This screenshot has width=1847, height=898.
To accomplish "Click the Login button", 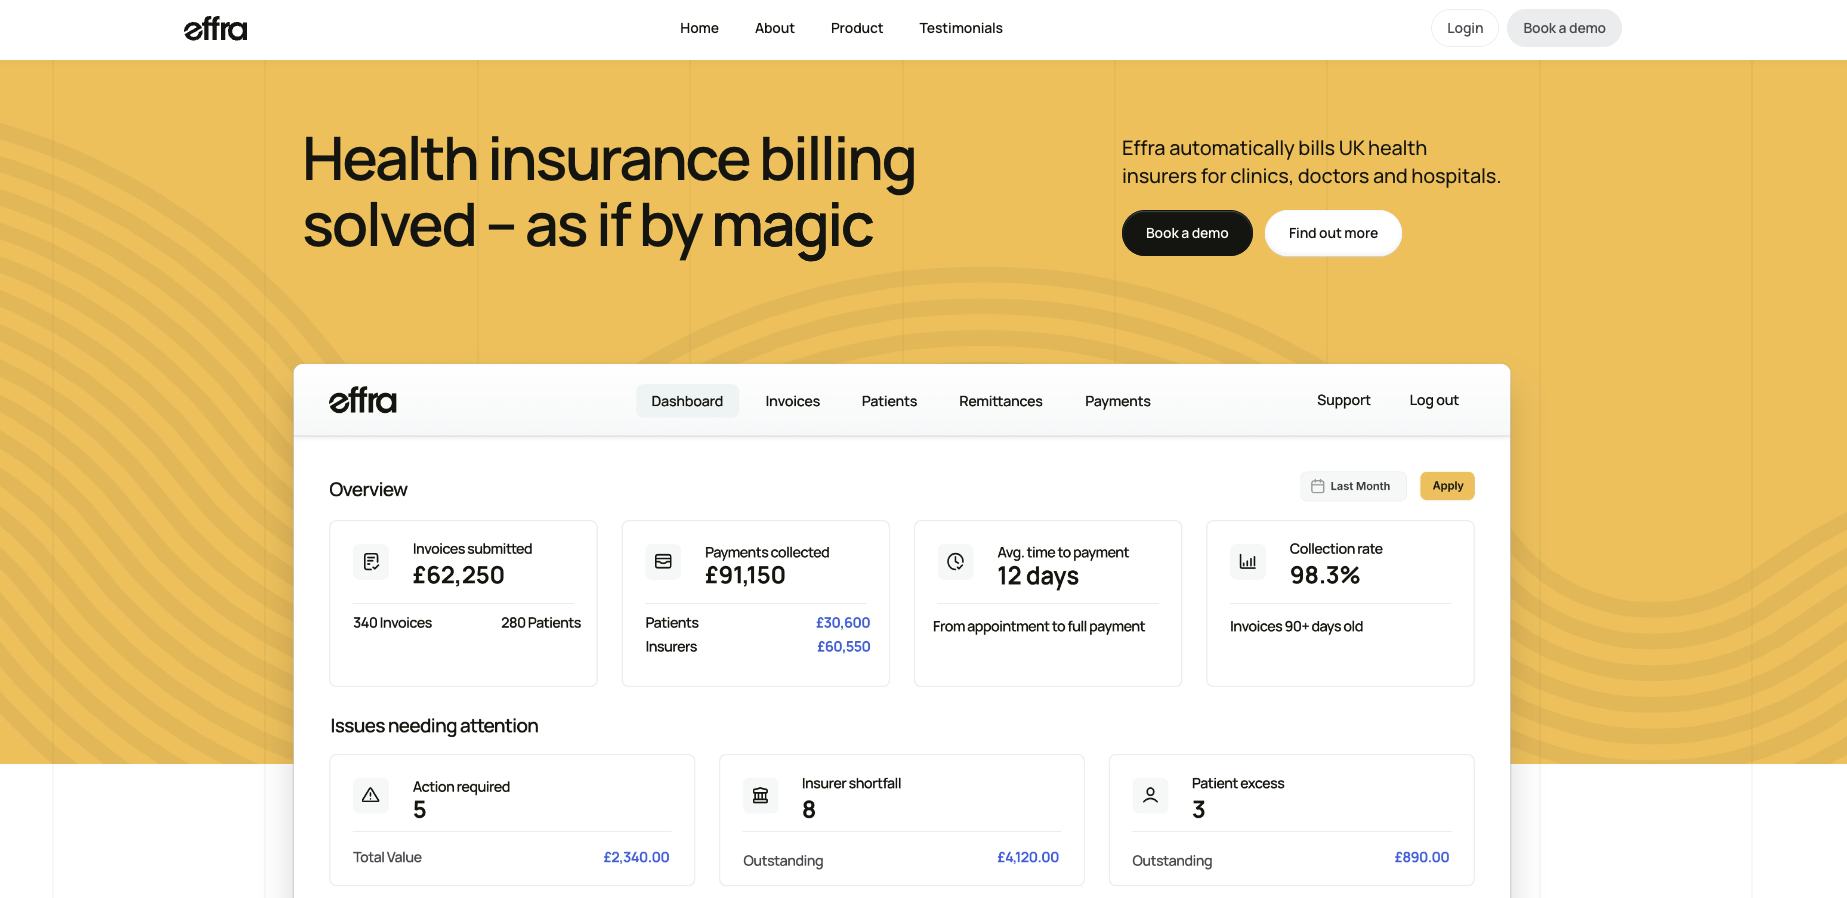I will tap(1465, 28).
